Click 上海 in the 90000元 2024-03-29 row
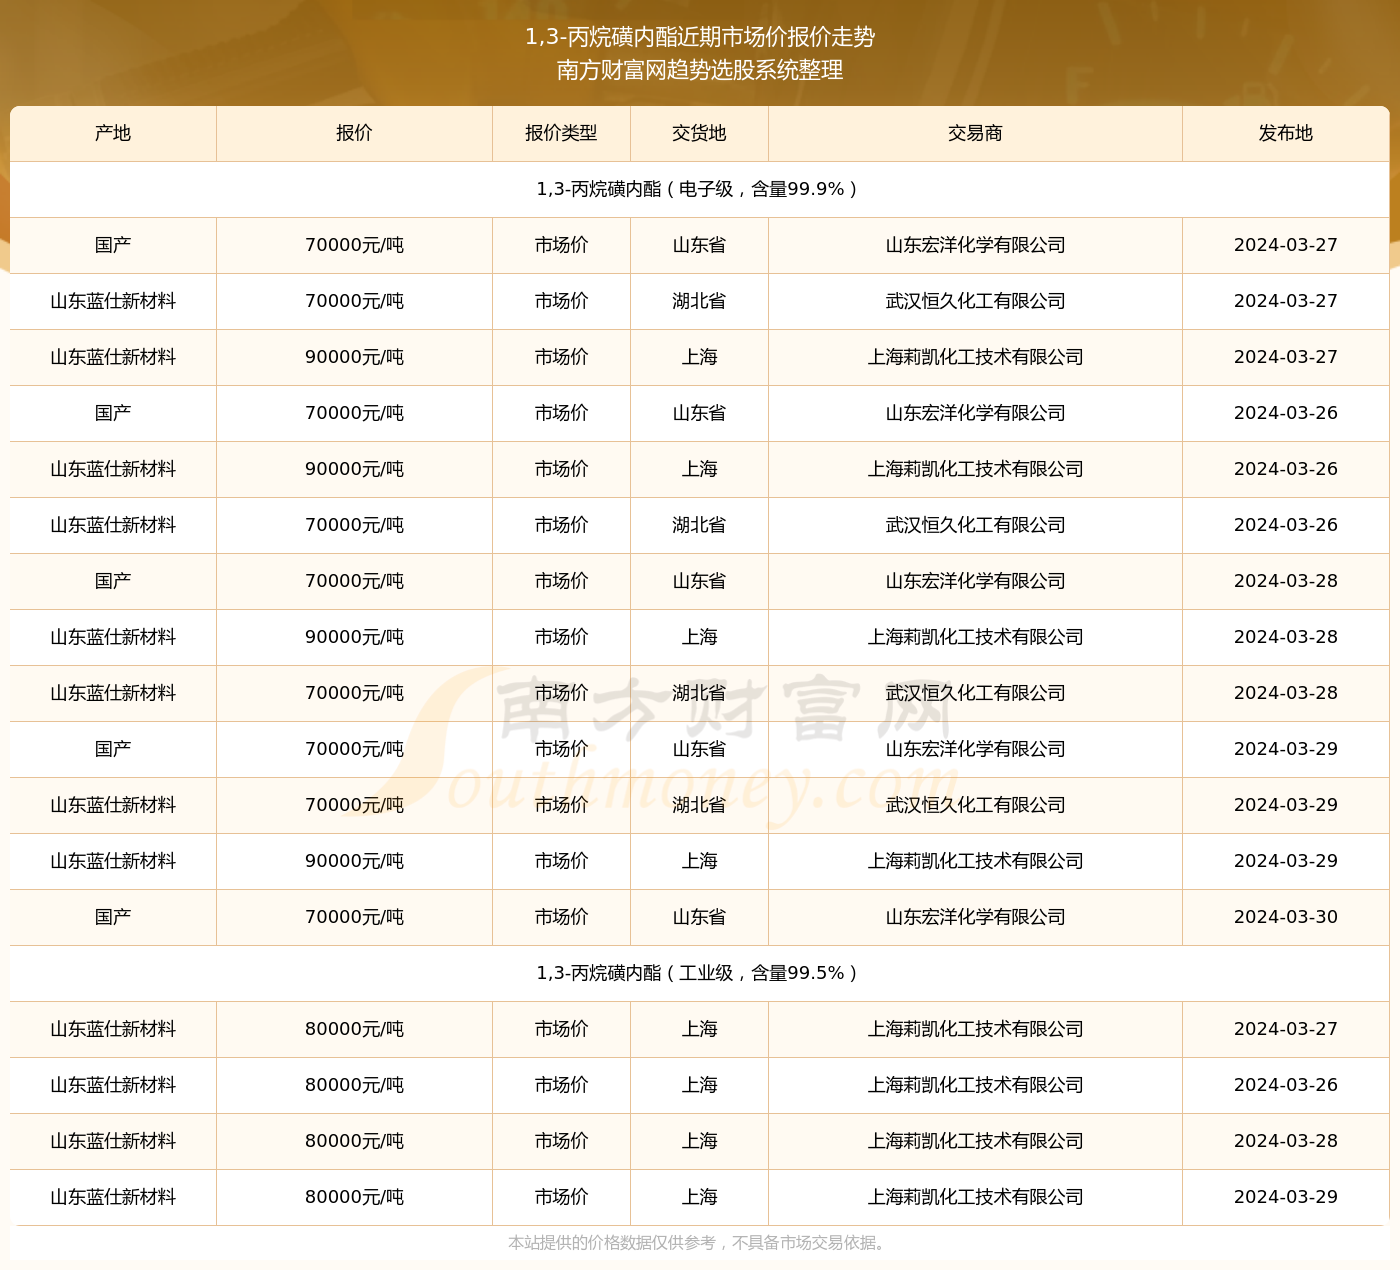Image resolution: width=1400 pixels, height=1270 pixels. pyautogui.click(x=699, y=861)
